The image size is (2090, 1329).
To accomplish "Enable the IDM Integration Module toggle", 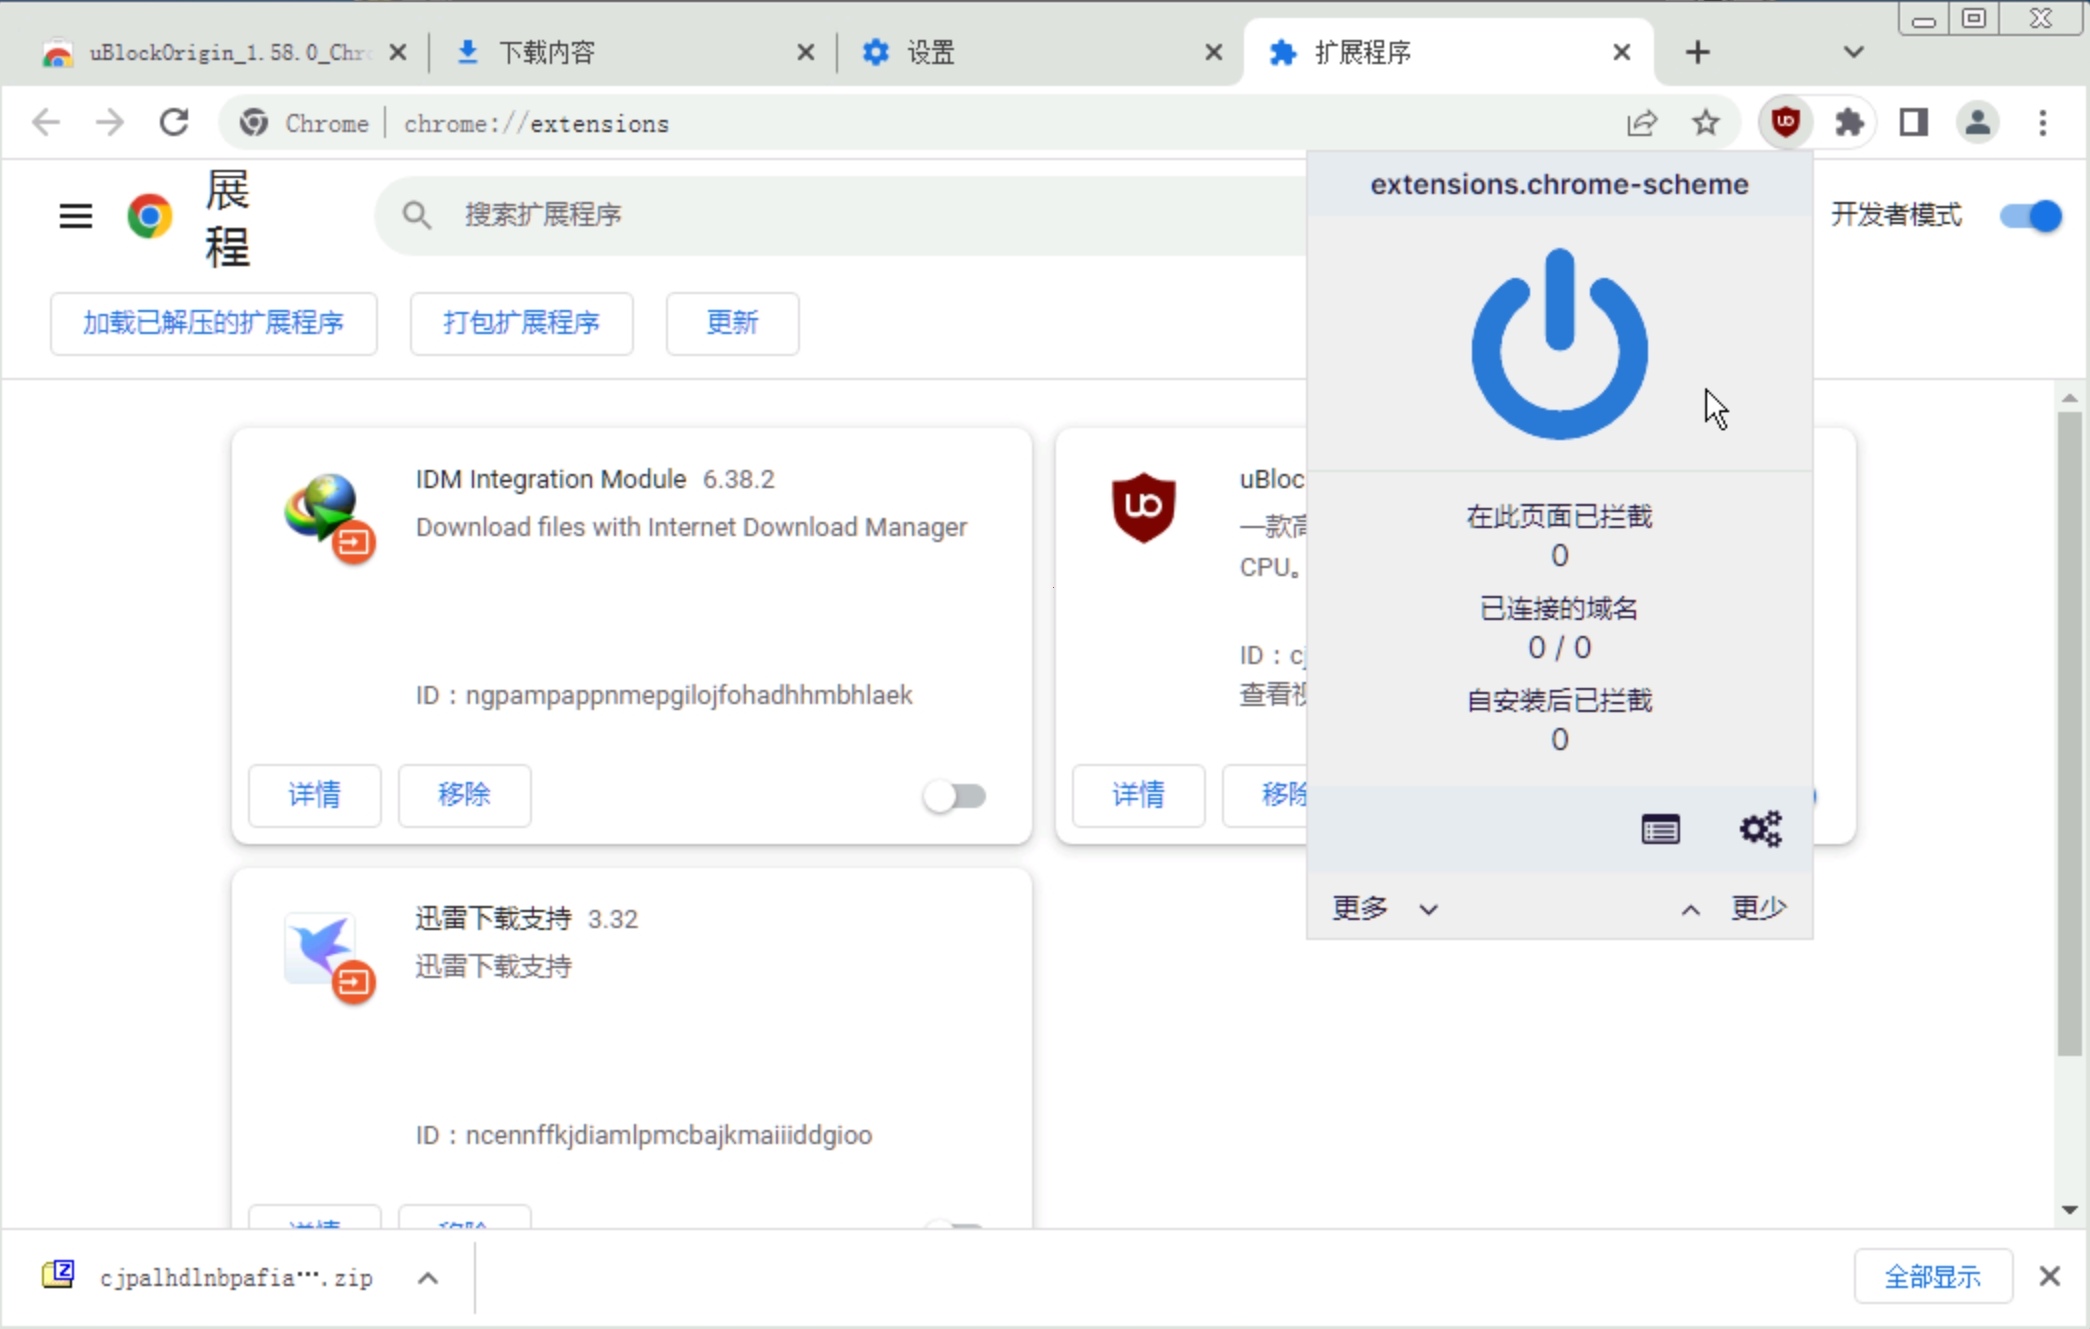I will [954, 796].
